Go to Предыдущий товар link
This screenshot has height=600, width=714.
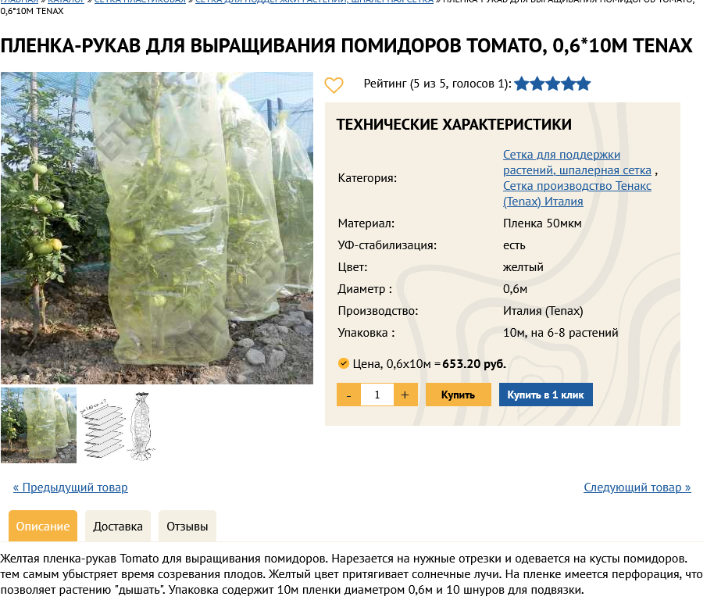click(x=71, y=488)
